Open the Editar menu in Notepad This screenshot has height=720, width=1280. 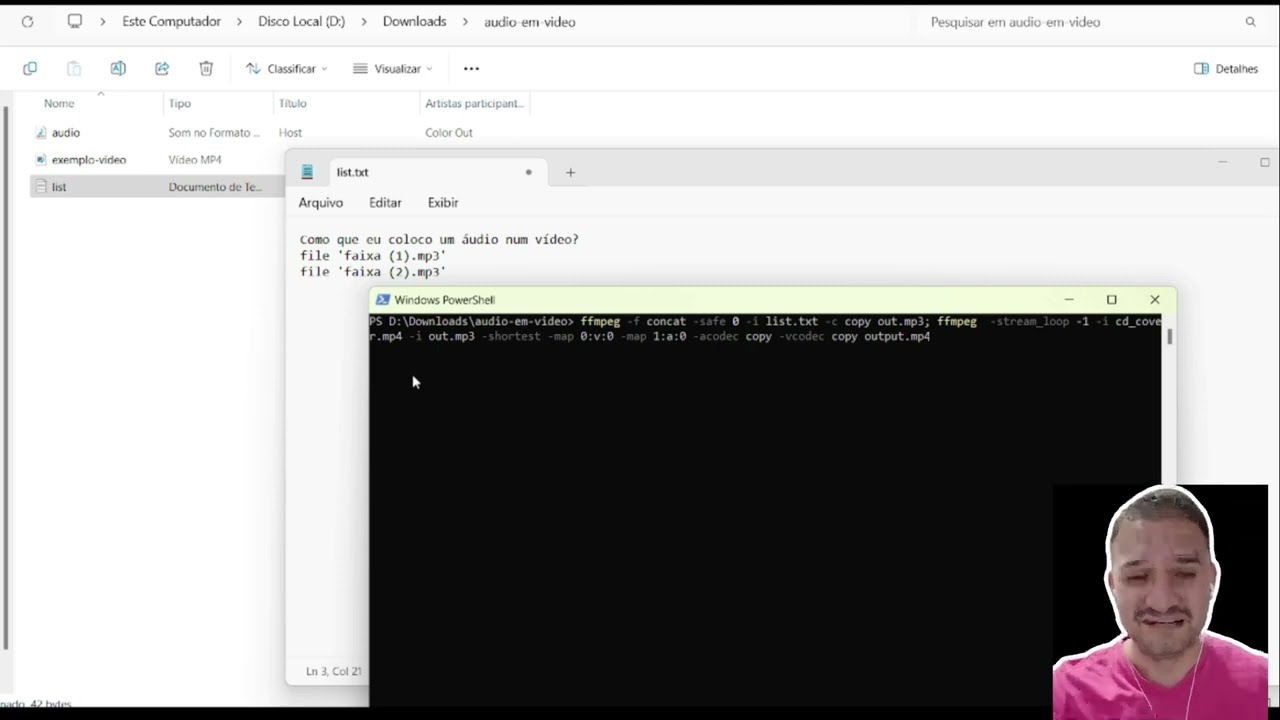(x=385, y=202)
